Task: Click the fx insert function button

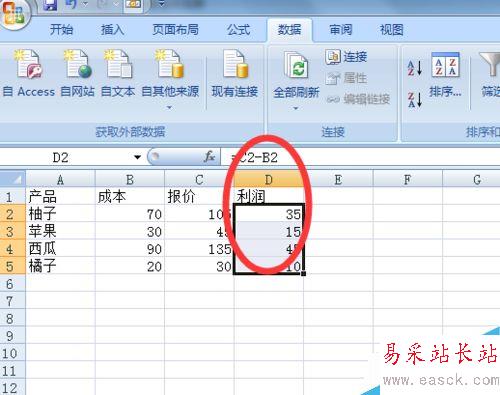Action: pos(209,156)
